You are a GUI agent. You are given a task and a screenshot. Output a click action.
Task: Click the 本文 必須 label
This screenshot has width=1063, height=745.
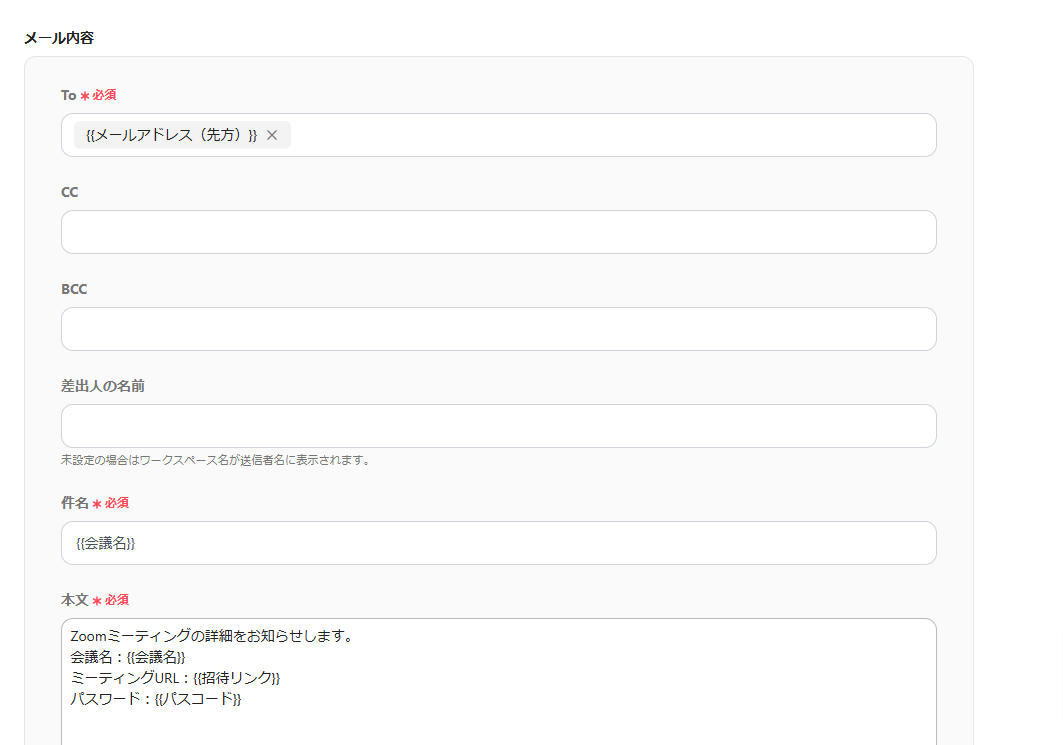click(x=95, y=600)
